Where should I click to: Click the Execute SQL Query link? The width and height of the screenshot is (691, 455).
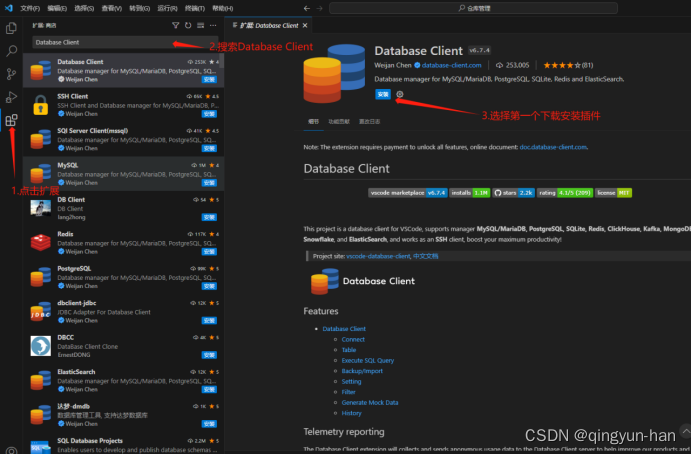click(x=368, y=361)
